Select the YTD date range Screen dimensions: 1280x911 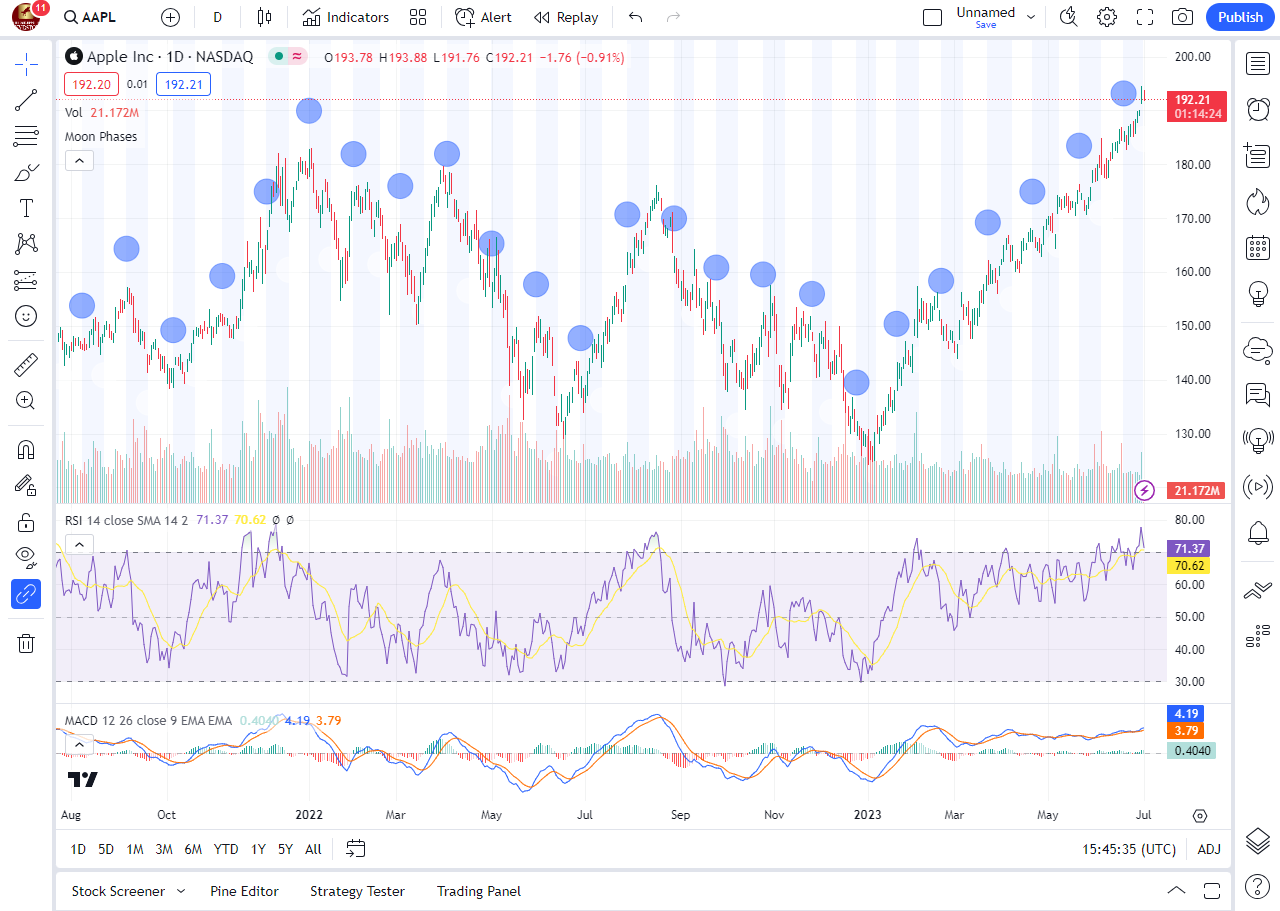(226, 849)
